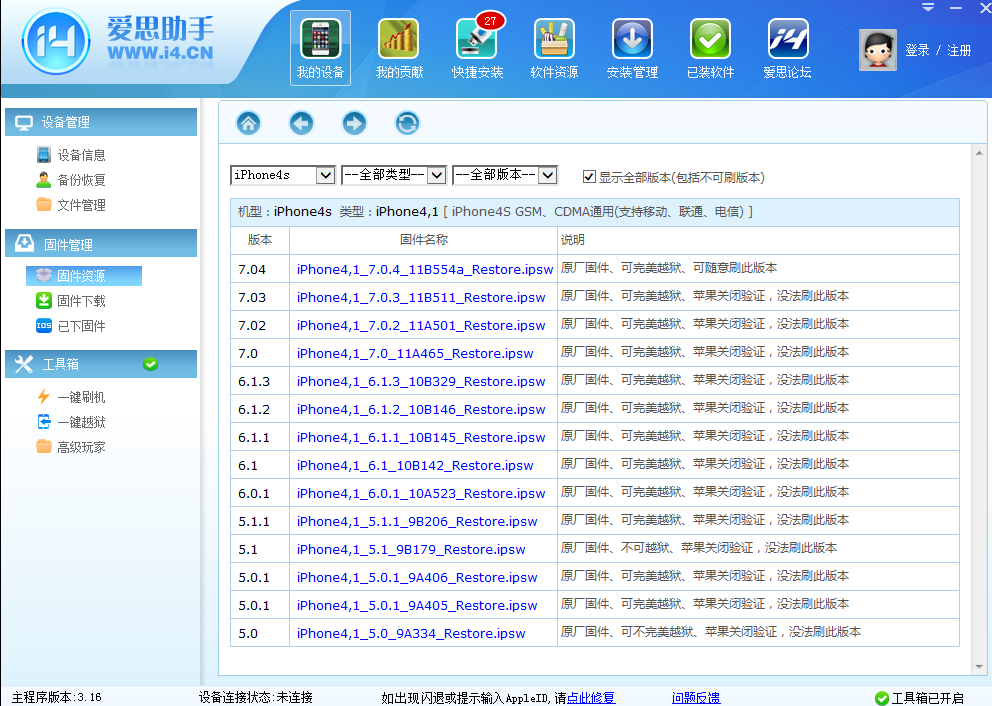The image size is (992, 706).
Task: Download iPhone4,1_7.0.3_11B511_Restore.ipsw
Action: tap(421, 297)
